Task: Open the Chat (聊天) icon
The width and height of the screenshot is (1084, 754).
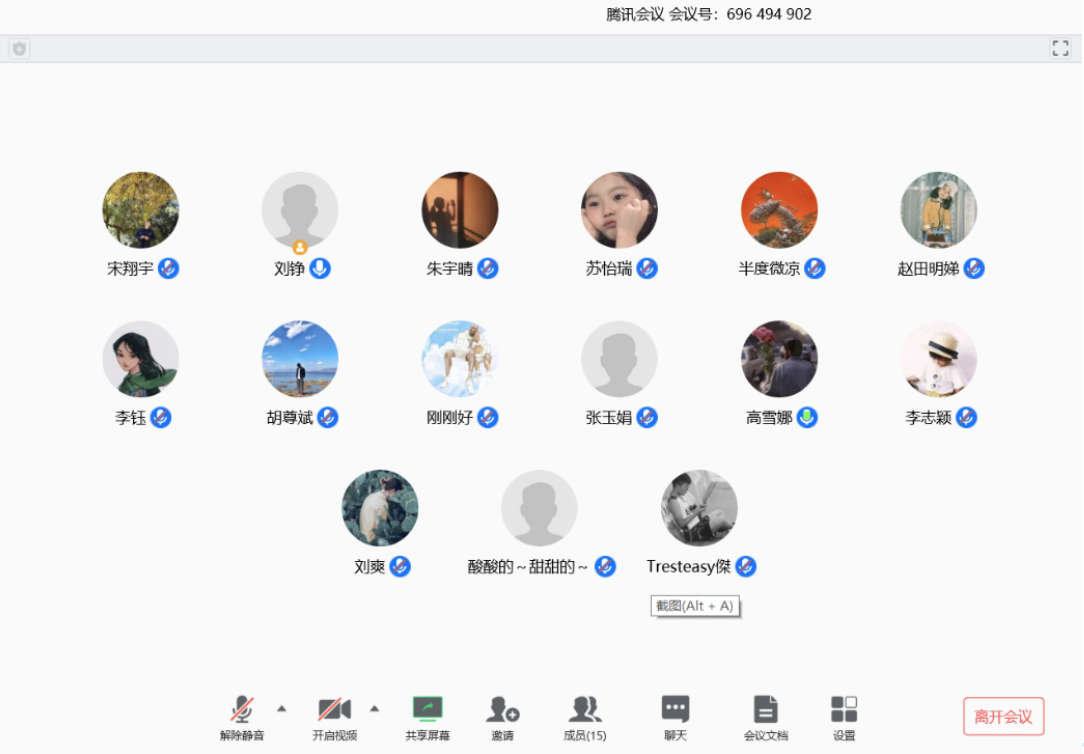Action: click(x=676, y=710)
